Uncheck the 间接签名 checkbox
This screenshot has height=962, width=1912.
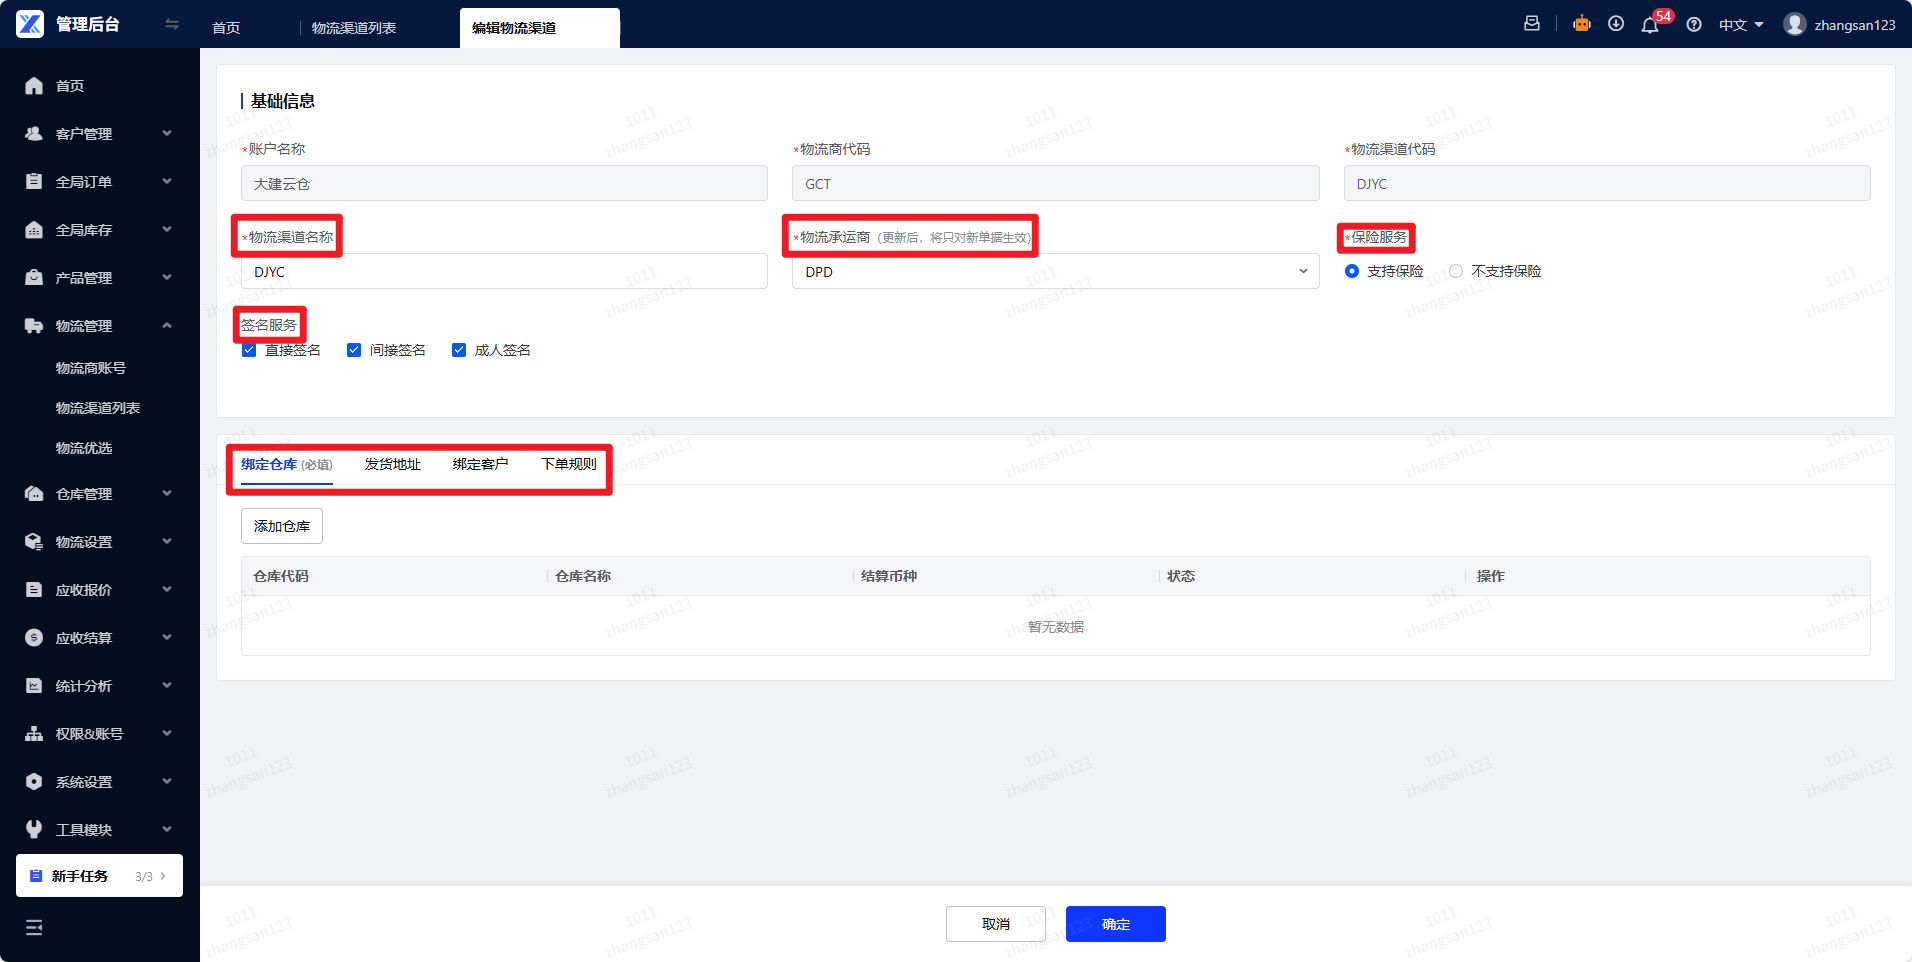pos(354,350)
